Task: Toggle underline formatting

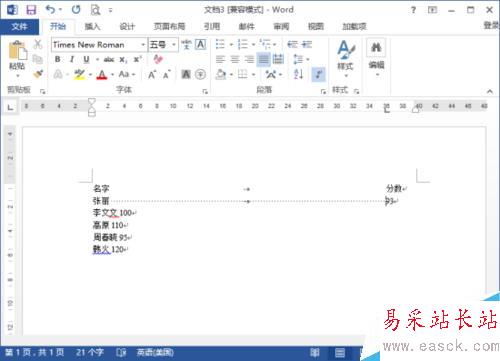Action: point(86,59)
